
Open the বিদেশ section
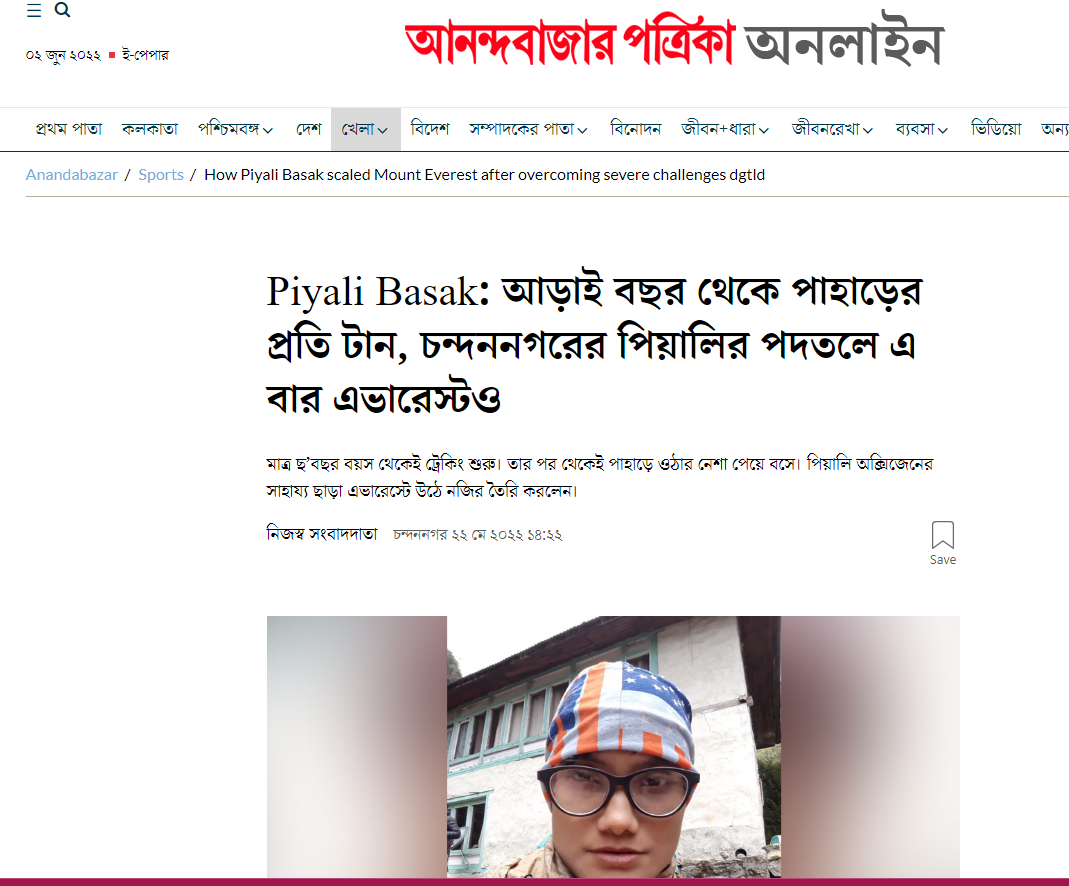(x=430, y=129)
